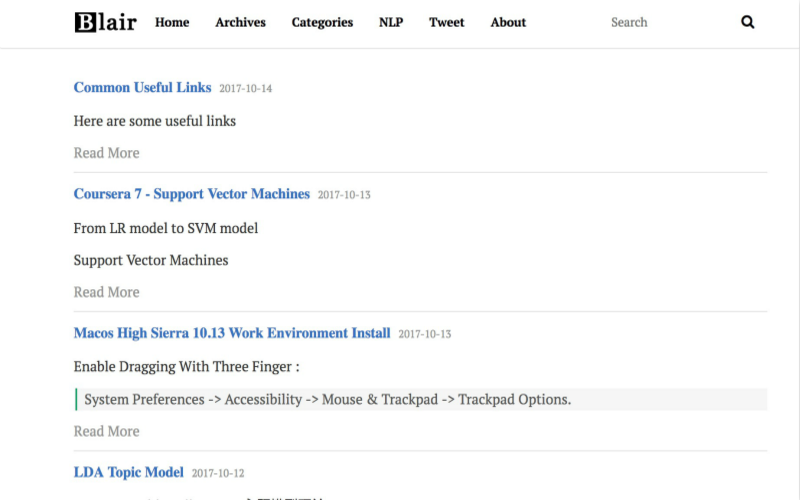The width and height of the screenshot is (800, 500).
Task: Open the LDA Topic Model post
Action: coord(128,472)
